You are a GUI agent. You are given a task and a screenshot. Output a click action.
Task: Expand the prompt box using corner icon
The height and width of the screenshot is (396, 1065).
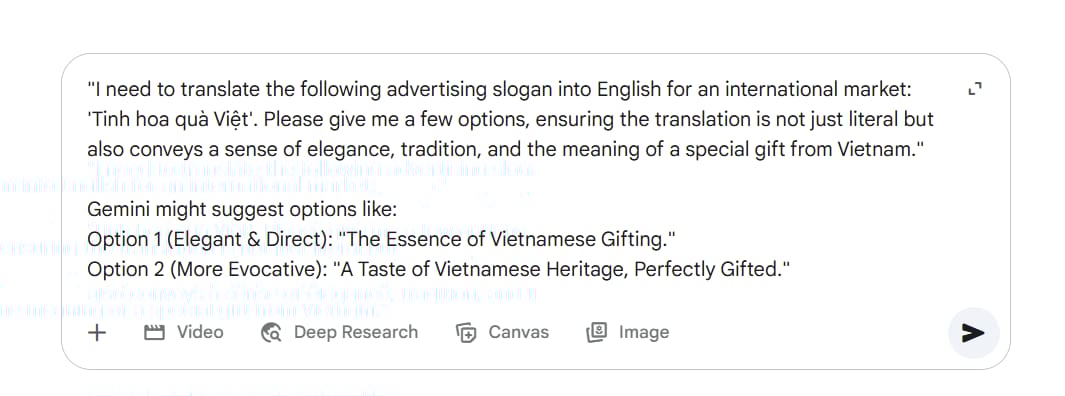[x=975, y=89]
